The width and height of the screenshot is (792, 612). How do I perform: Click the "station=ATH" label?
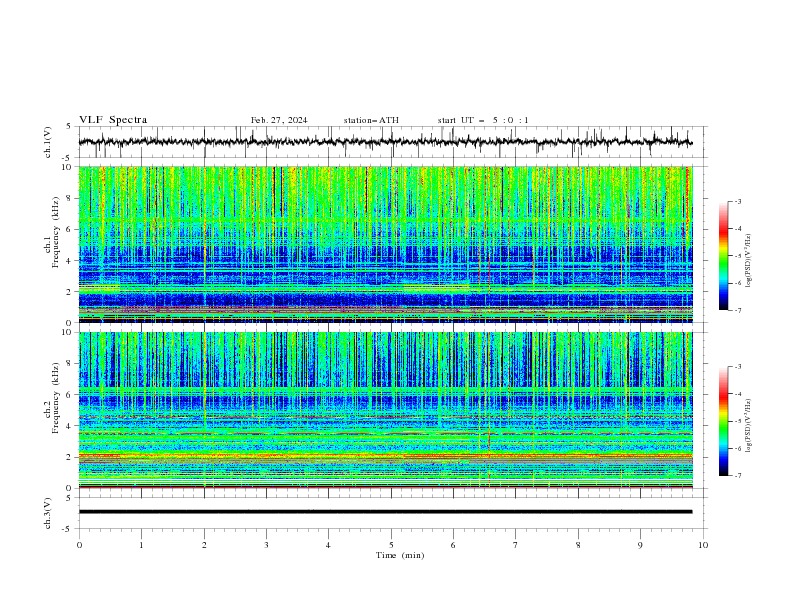(371, 120)
